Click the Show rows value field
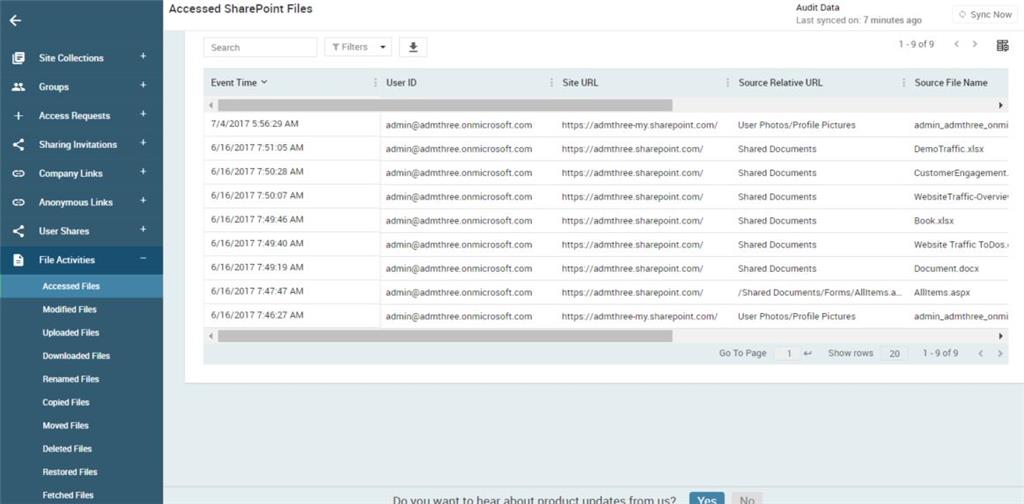The image size is (1024, 504). coord(893,353)
